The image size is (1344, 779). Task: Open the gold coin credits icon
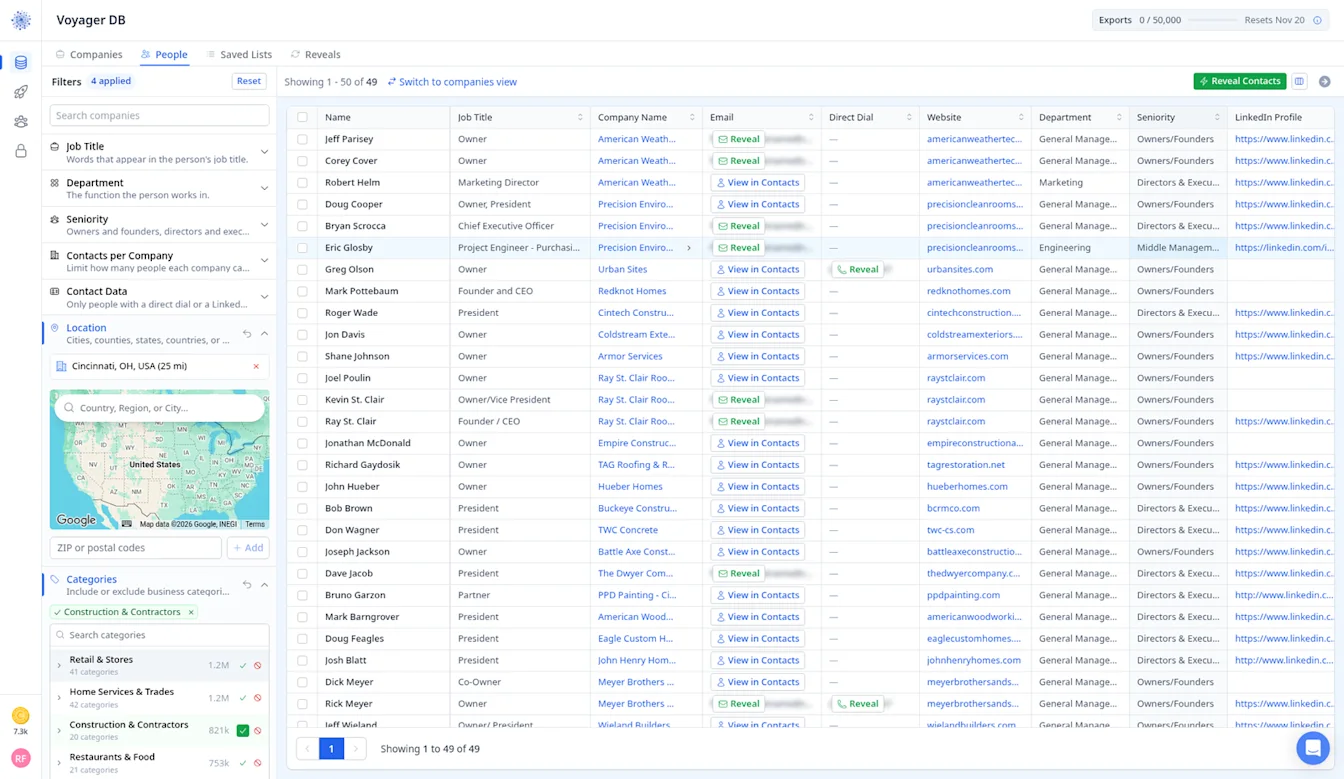(x=20, y=716)
